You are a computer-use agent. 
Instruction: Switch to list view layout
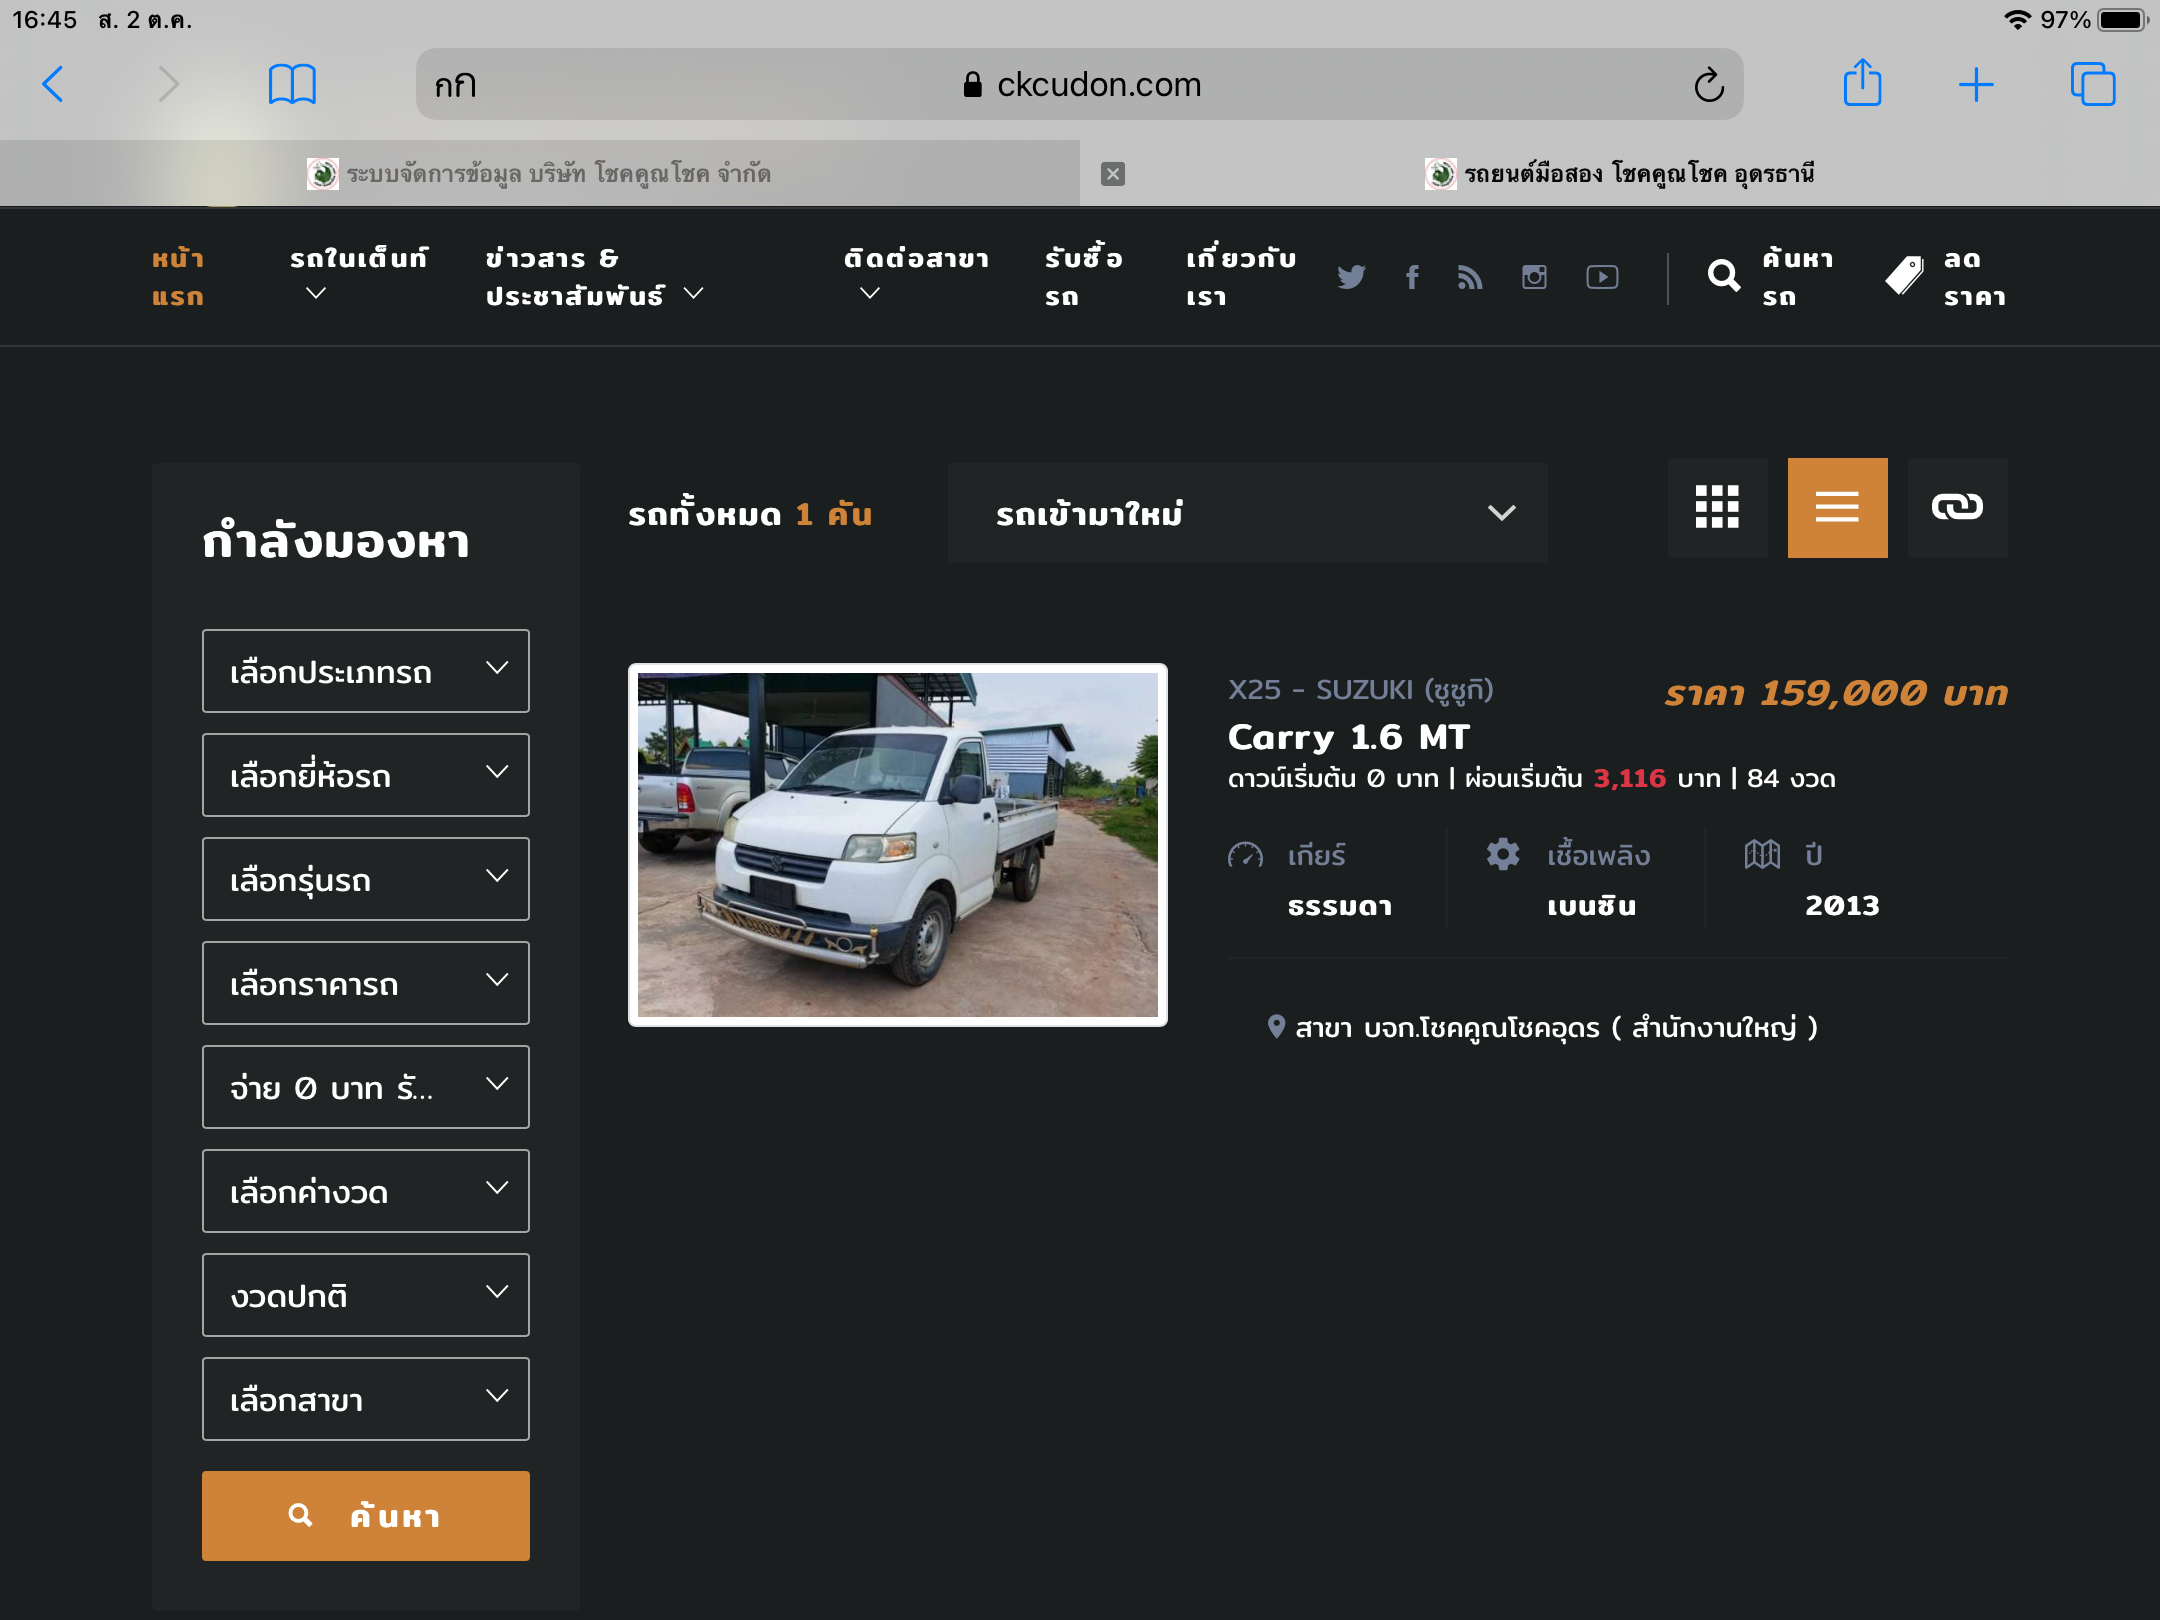tap(1837, 508)
